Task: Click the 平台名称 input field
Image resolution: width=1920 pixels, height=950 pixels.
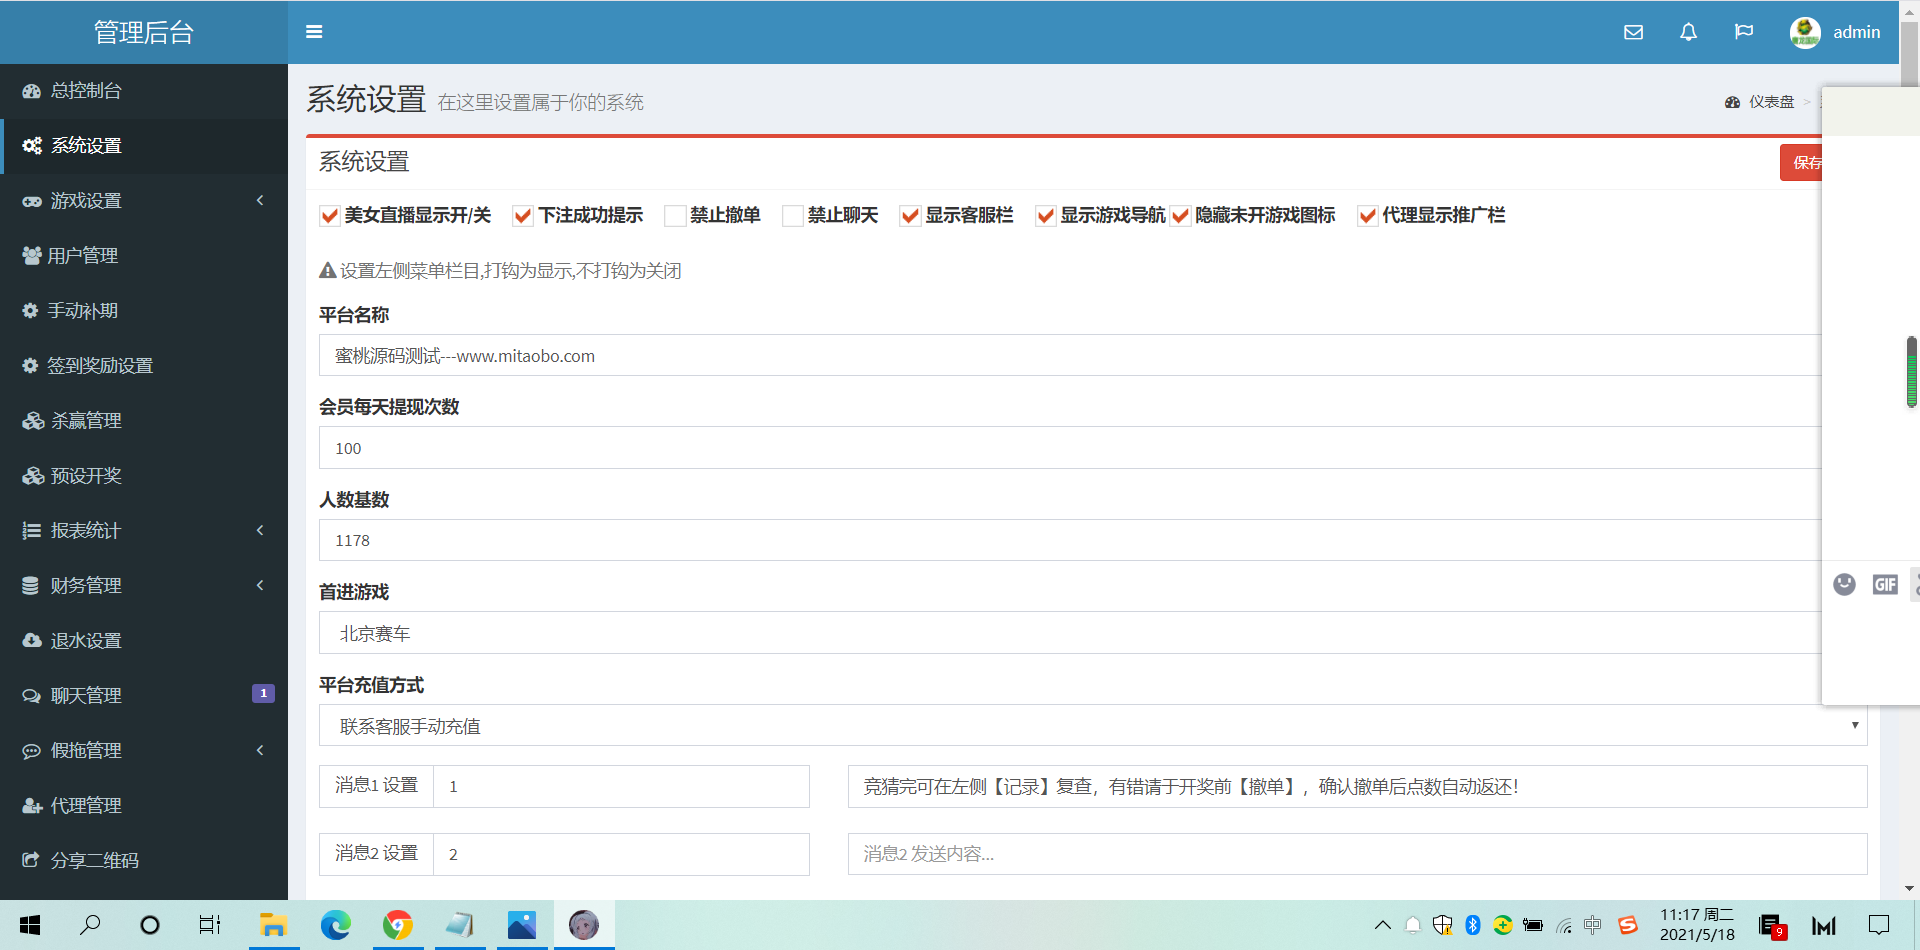Action: point(1070,356)
